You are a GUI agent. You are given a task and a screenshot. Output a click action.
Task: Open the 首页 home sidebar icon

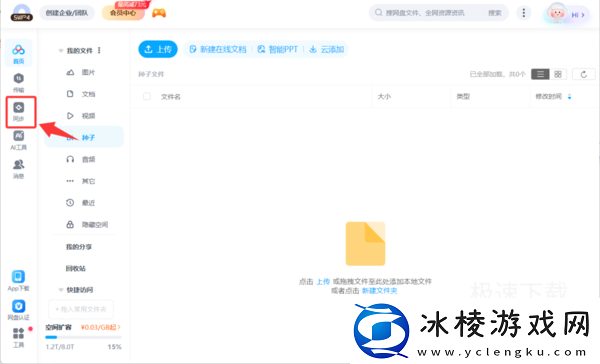tap(18, 53)
